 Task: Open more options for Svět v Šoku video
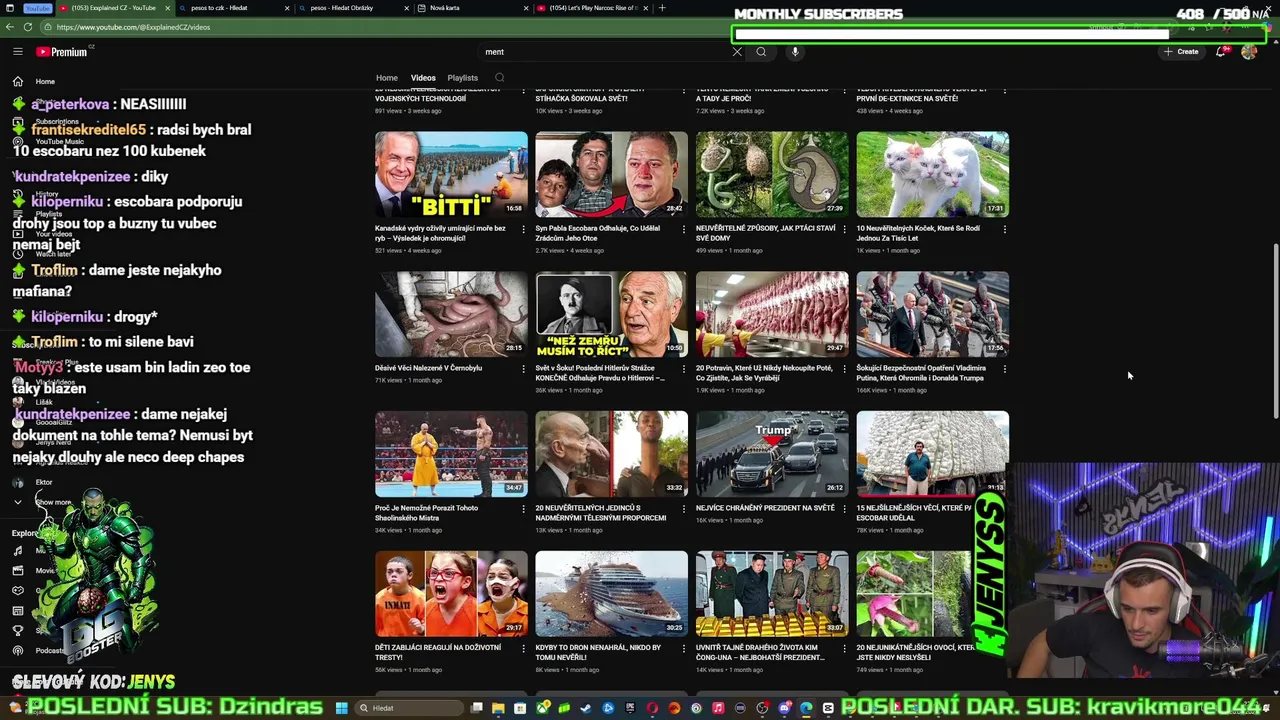[x=683, y=369]
